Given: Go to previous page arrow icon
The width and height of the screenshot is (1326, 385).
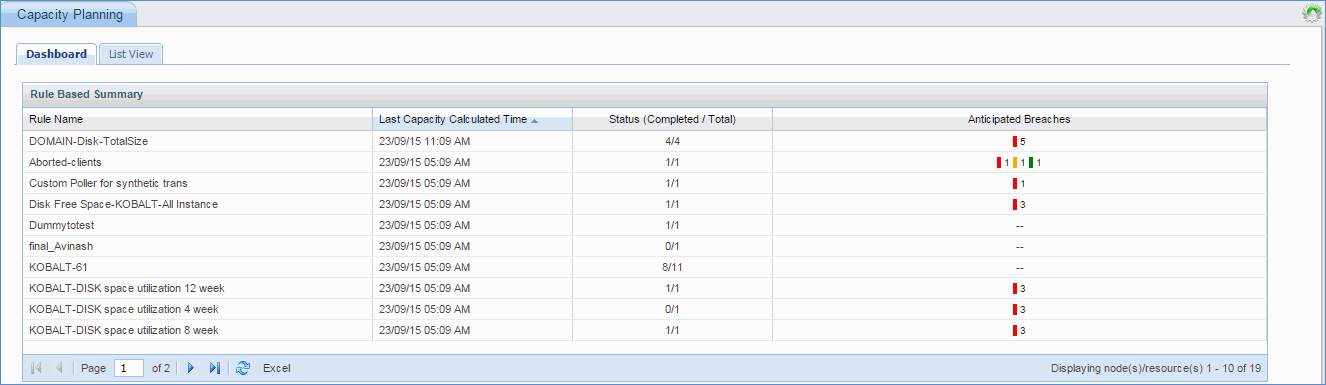Looking at the screenshot, I should (59, 369).
